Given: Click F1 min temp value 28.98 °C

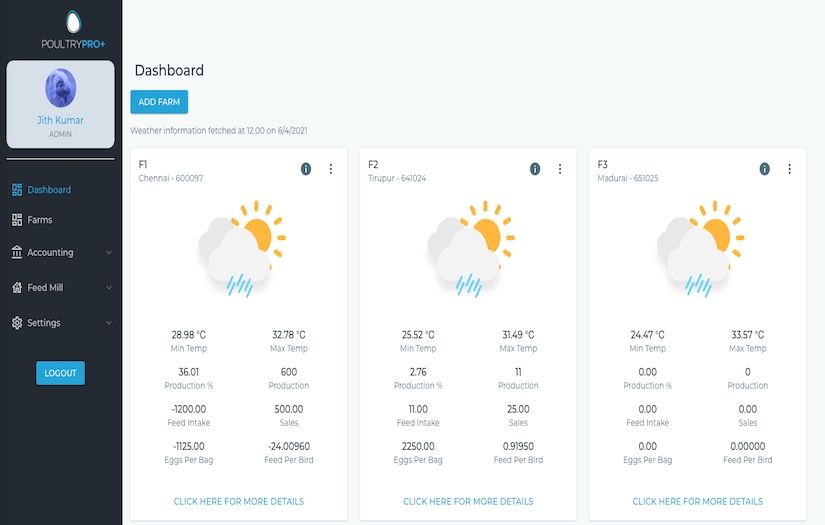Looking at the screenshot, I should pyautogui.click(x=189, y=335).
